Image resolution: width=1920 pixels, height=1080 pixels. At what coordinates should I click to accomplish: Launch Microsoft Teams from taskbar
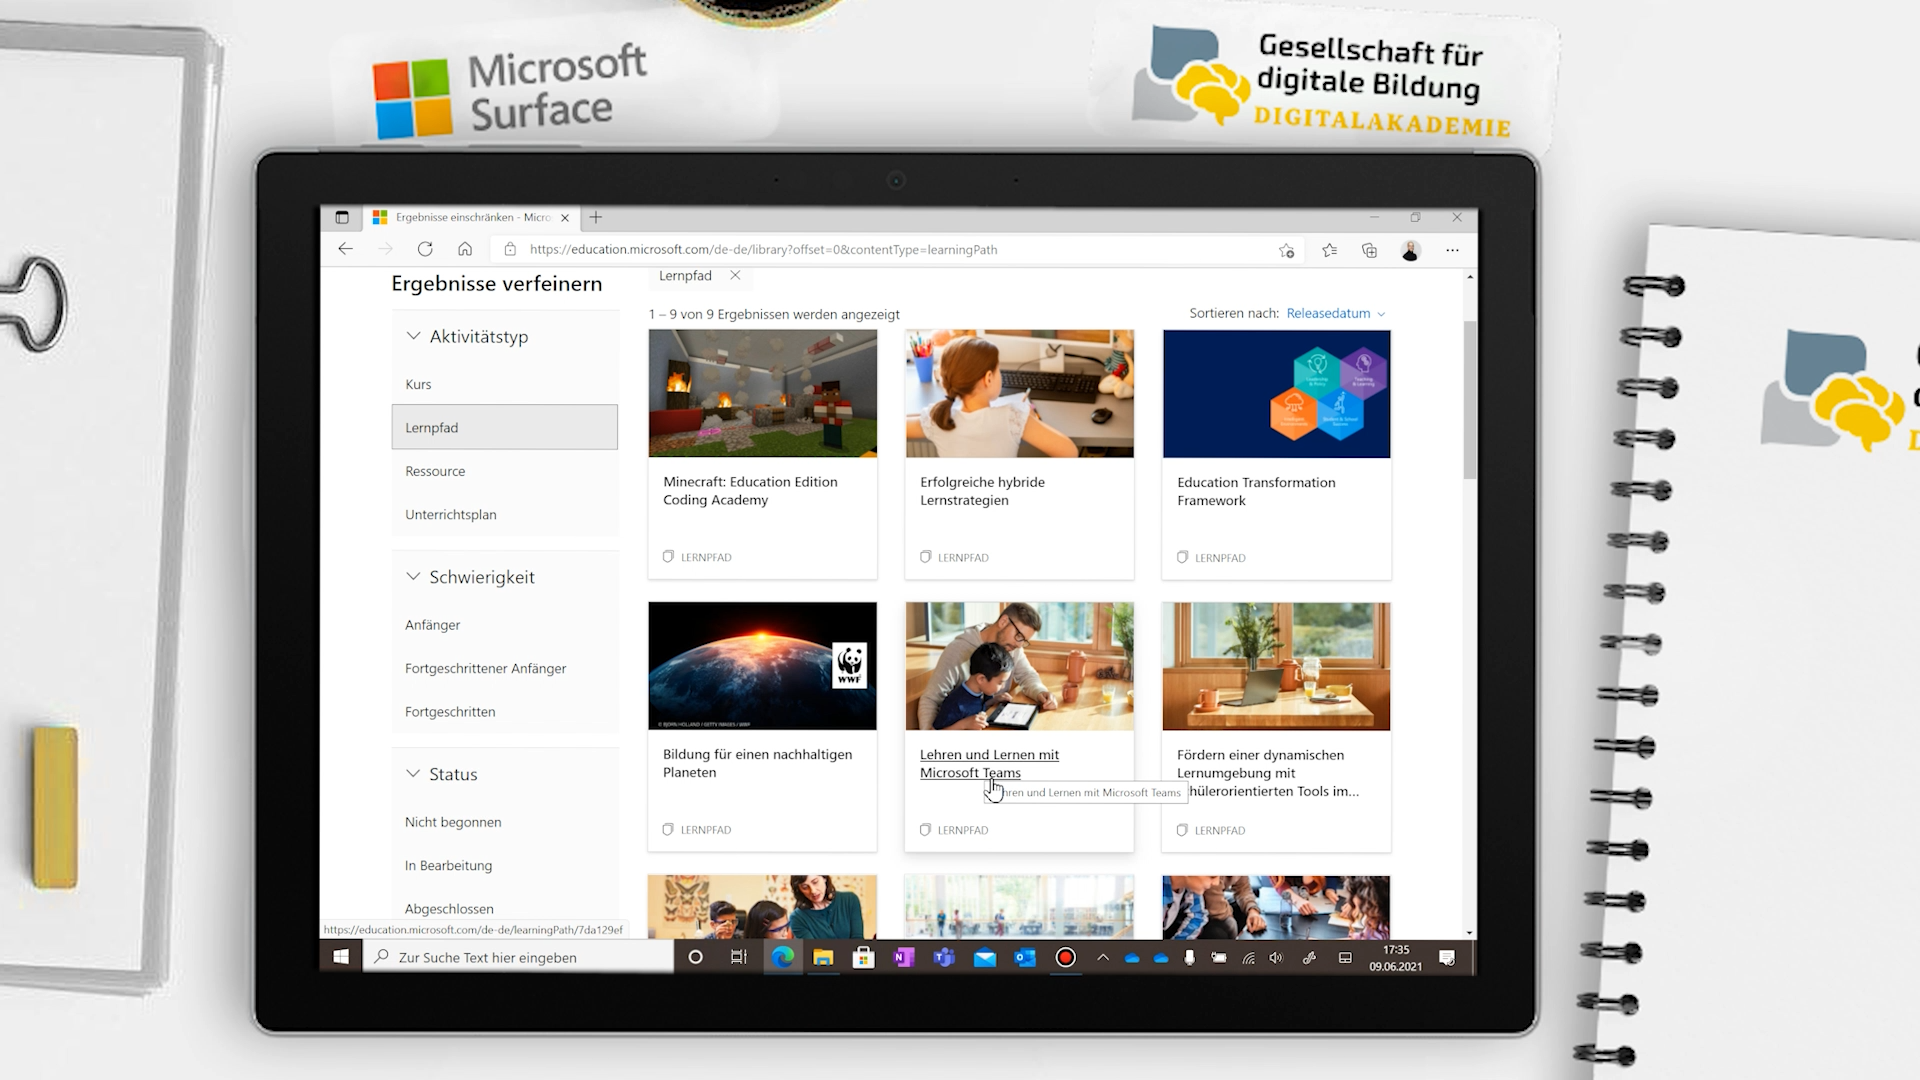pyautogui.click(x=944, y=957)
